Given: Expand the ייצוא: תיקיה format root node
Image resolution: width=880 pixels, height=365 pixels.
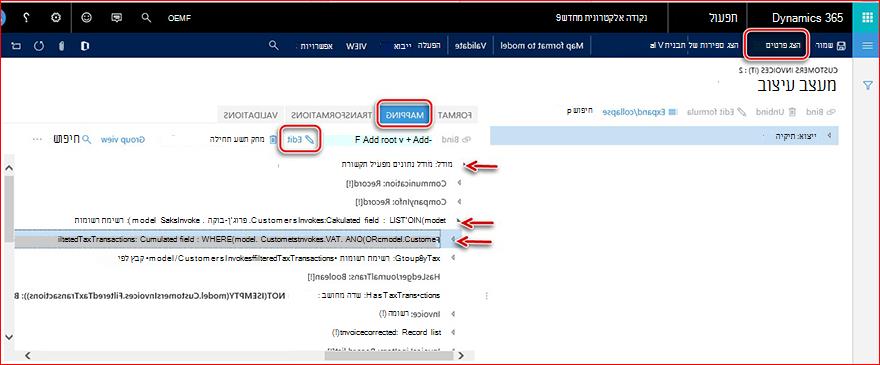Looking at the screenshot, I should tap(829, 135).
